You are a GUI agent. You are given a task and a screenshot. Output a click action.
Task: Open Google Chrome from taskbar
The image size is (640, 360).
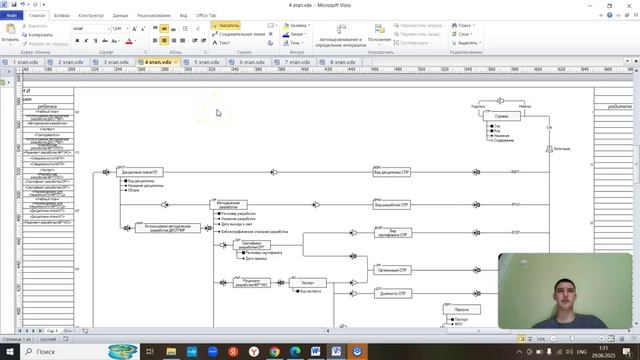[x=274, y=351]
